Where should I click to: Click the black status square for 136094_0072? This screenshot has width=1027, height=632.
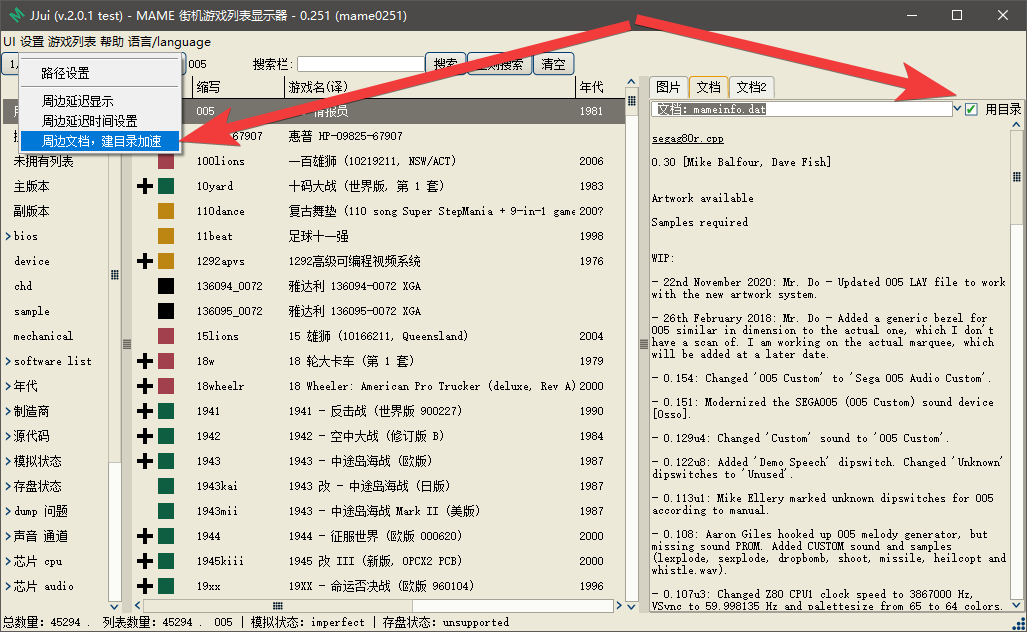[166, 286]
